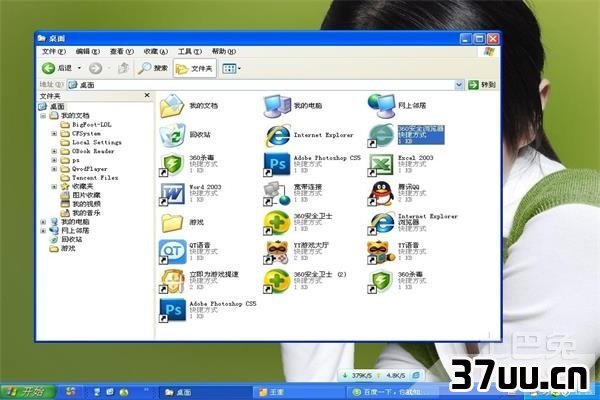Click the greyed forward arrow button
This screenshot has height=400, width=600.
(96, 68)
